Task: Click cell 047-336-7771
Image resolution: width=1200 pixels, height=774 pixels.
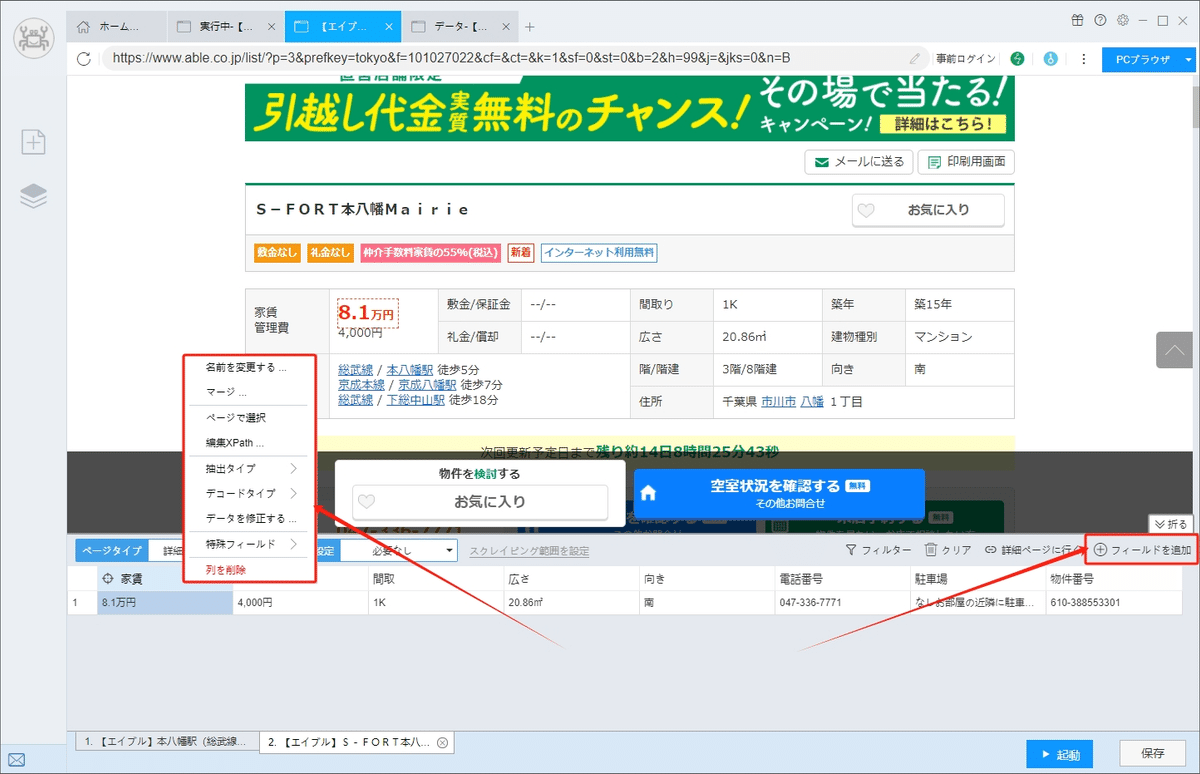Action: (840, 603)
